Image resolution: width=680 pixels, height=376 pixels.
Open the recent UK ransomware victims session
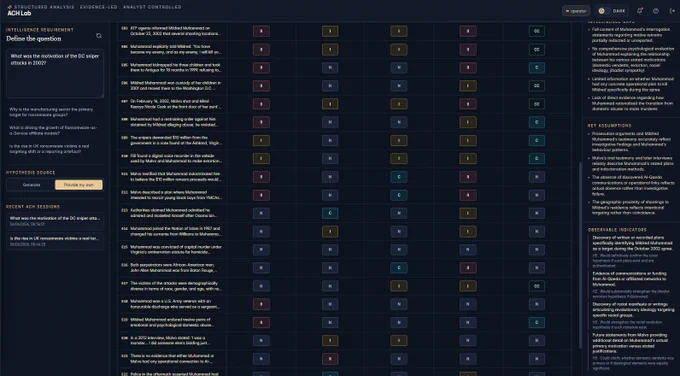pyautogui.click(x=55, y=241)
